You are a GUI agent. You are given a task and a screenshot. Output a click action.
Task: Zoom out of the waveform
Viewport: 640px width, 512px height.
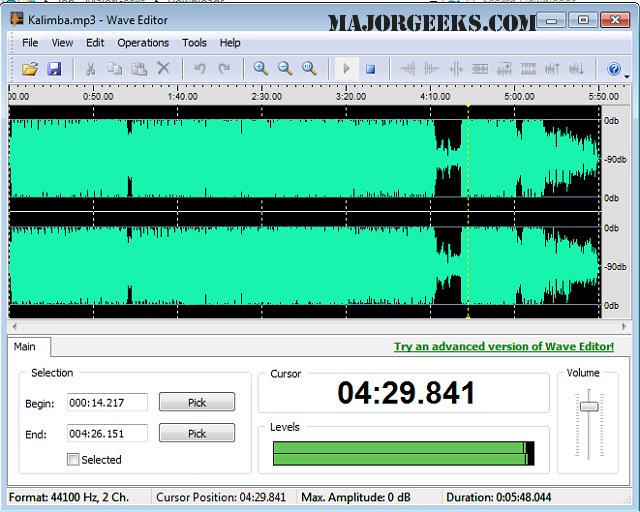(285, 69)
